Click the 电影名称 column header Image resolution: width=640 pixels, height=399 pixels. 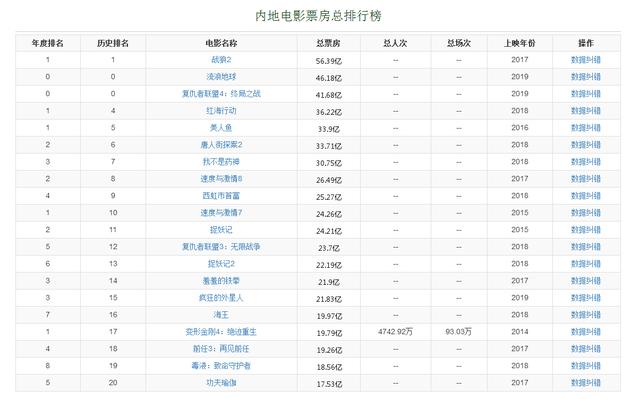(221, 43)
